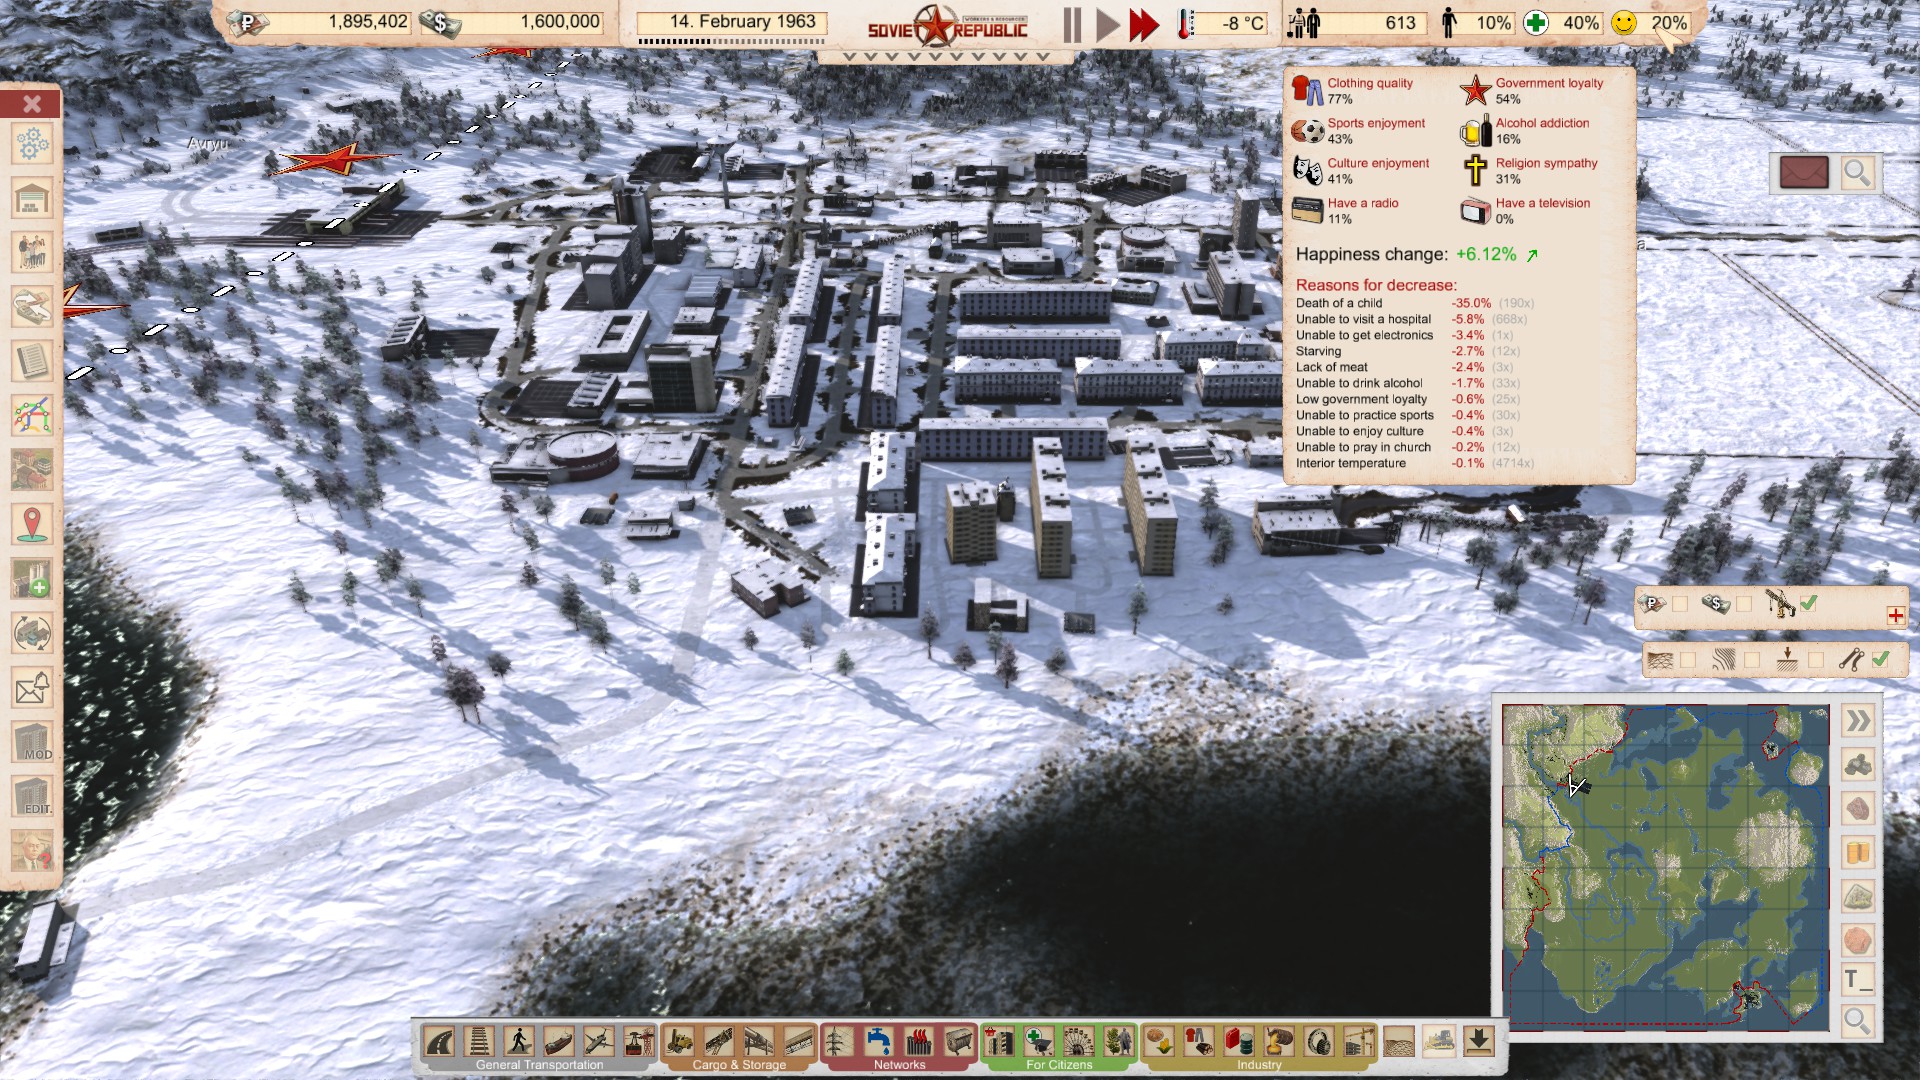Open the warehouse overview icon in the sidebar

pyautogui.click(x=32, y=198)
